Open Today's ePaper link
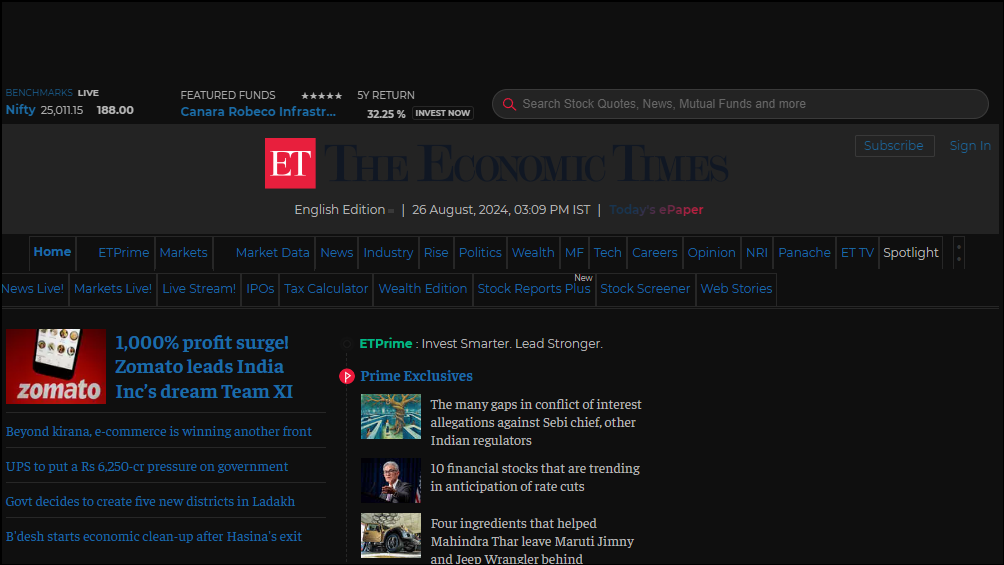1004x565 pixels. 656,209
